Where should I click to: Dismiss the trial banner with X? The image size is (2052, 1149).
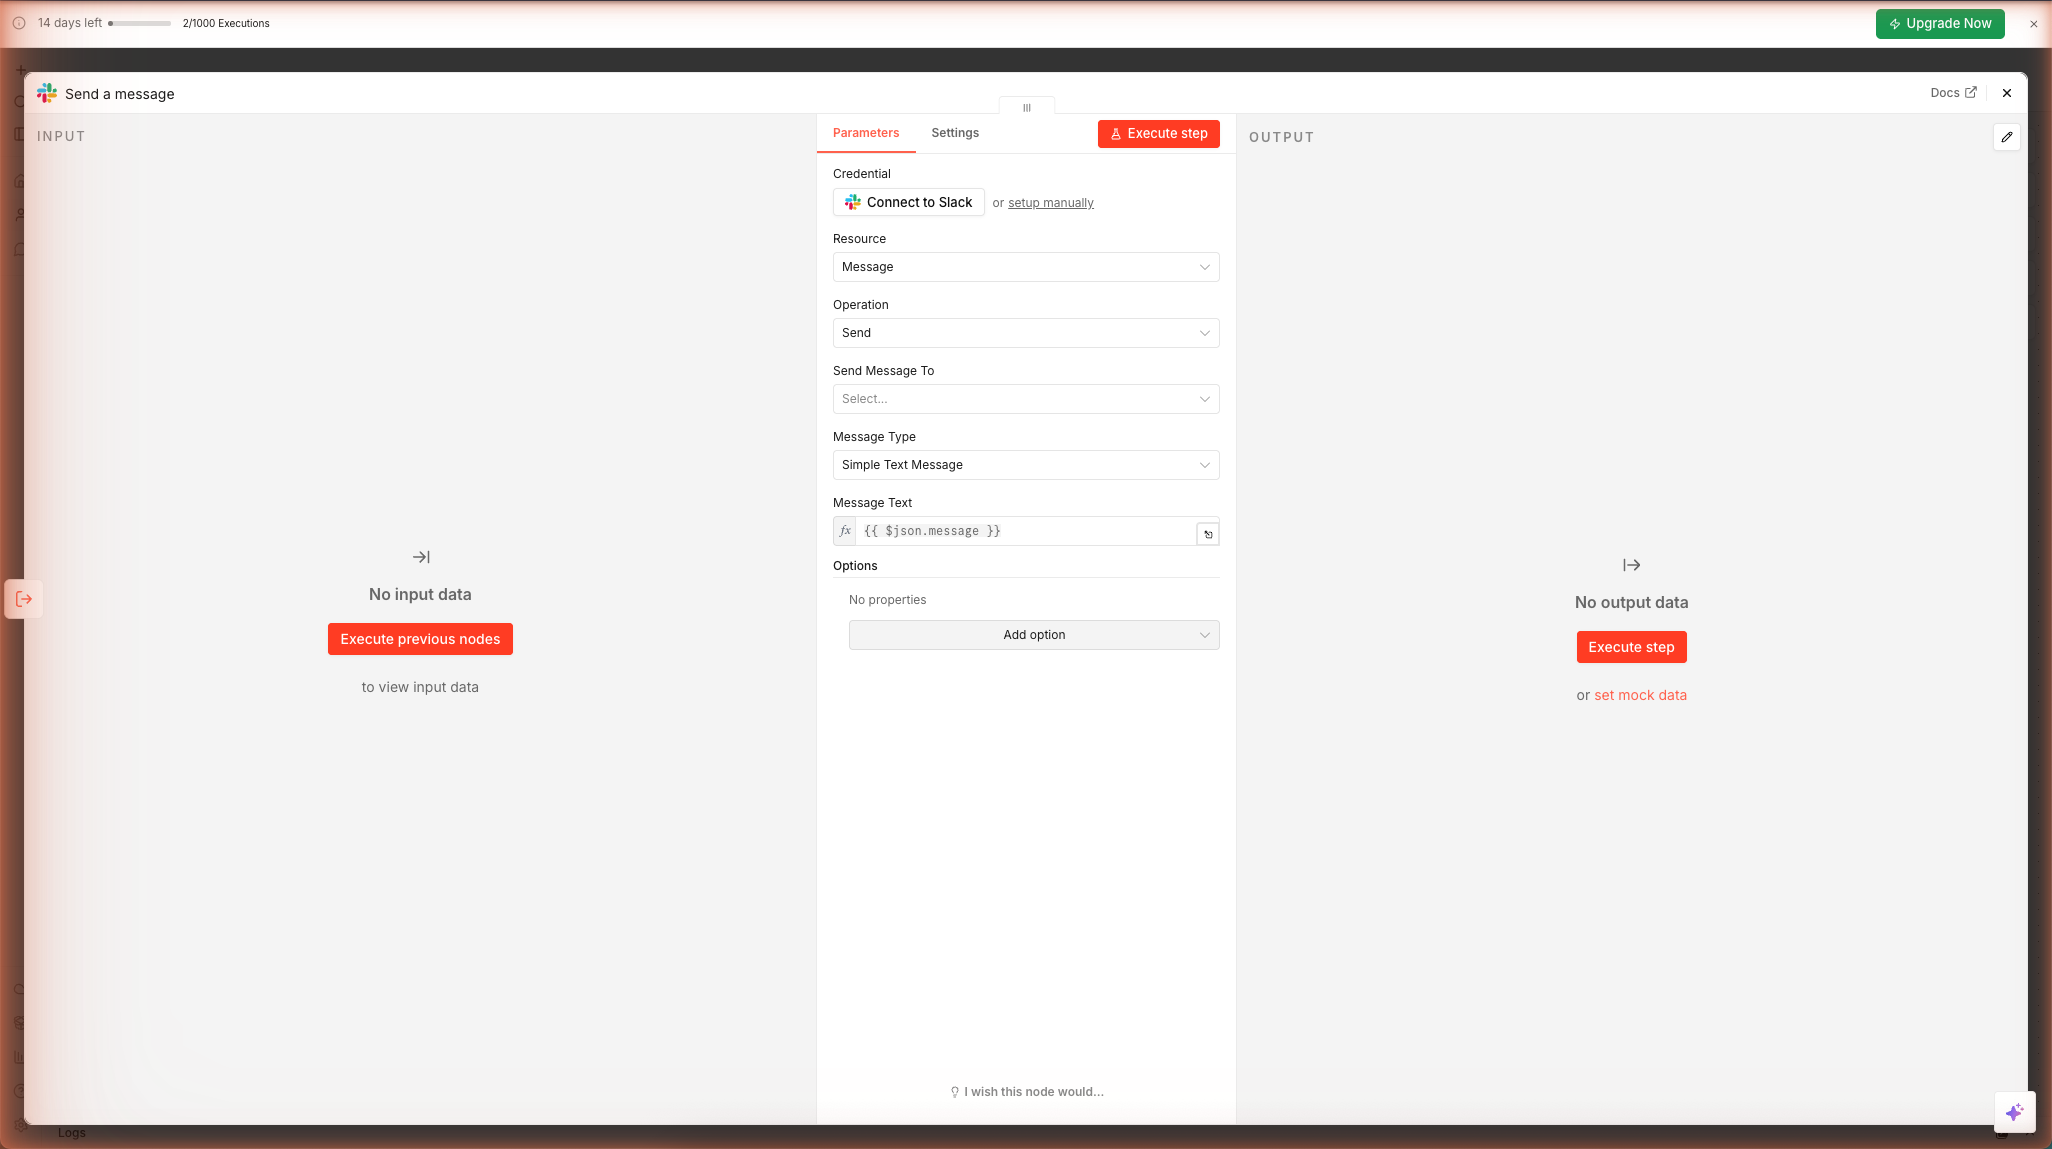[2033, 24]
